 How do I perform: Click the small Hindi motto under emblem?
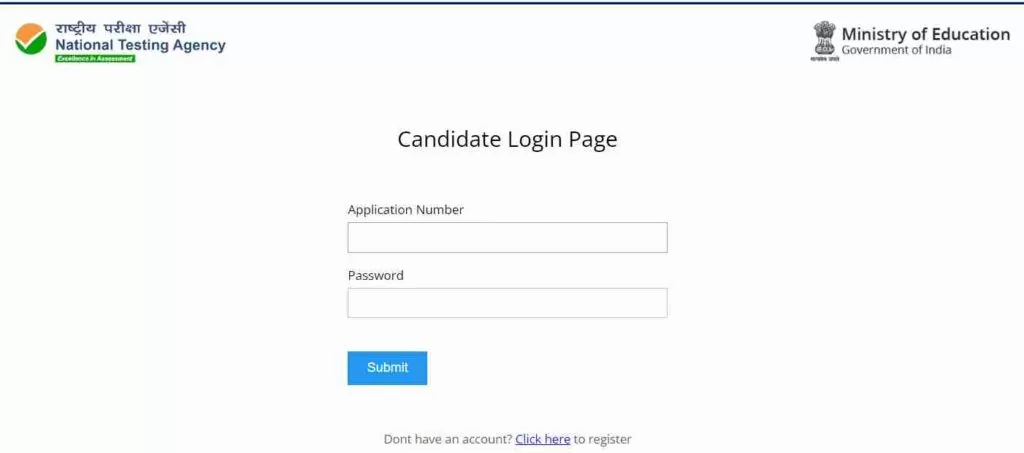824,59
